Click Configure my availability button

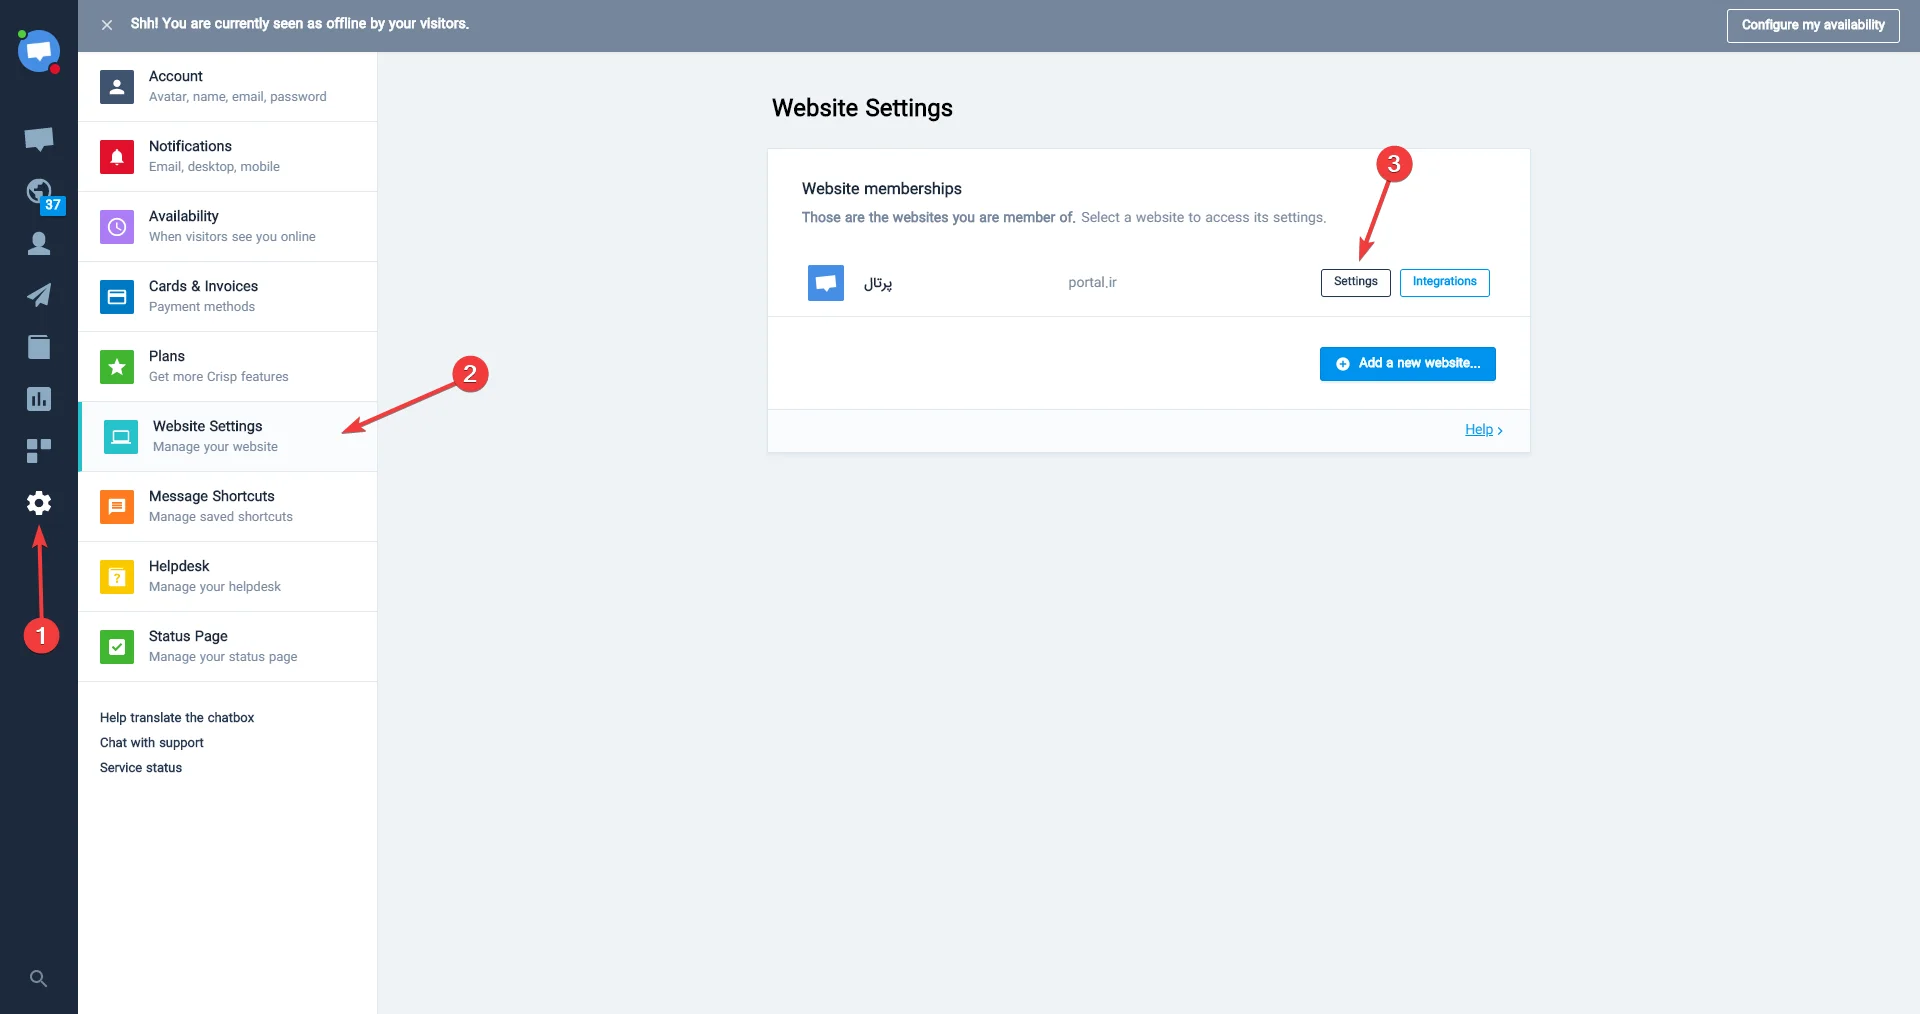pos(1812,25)
